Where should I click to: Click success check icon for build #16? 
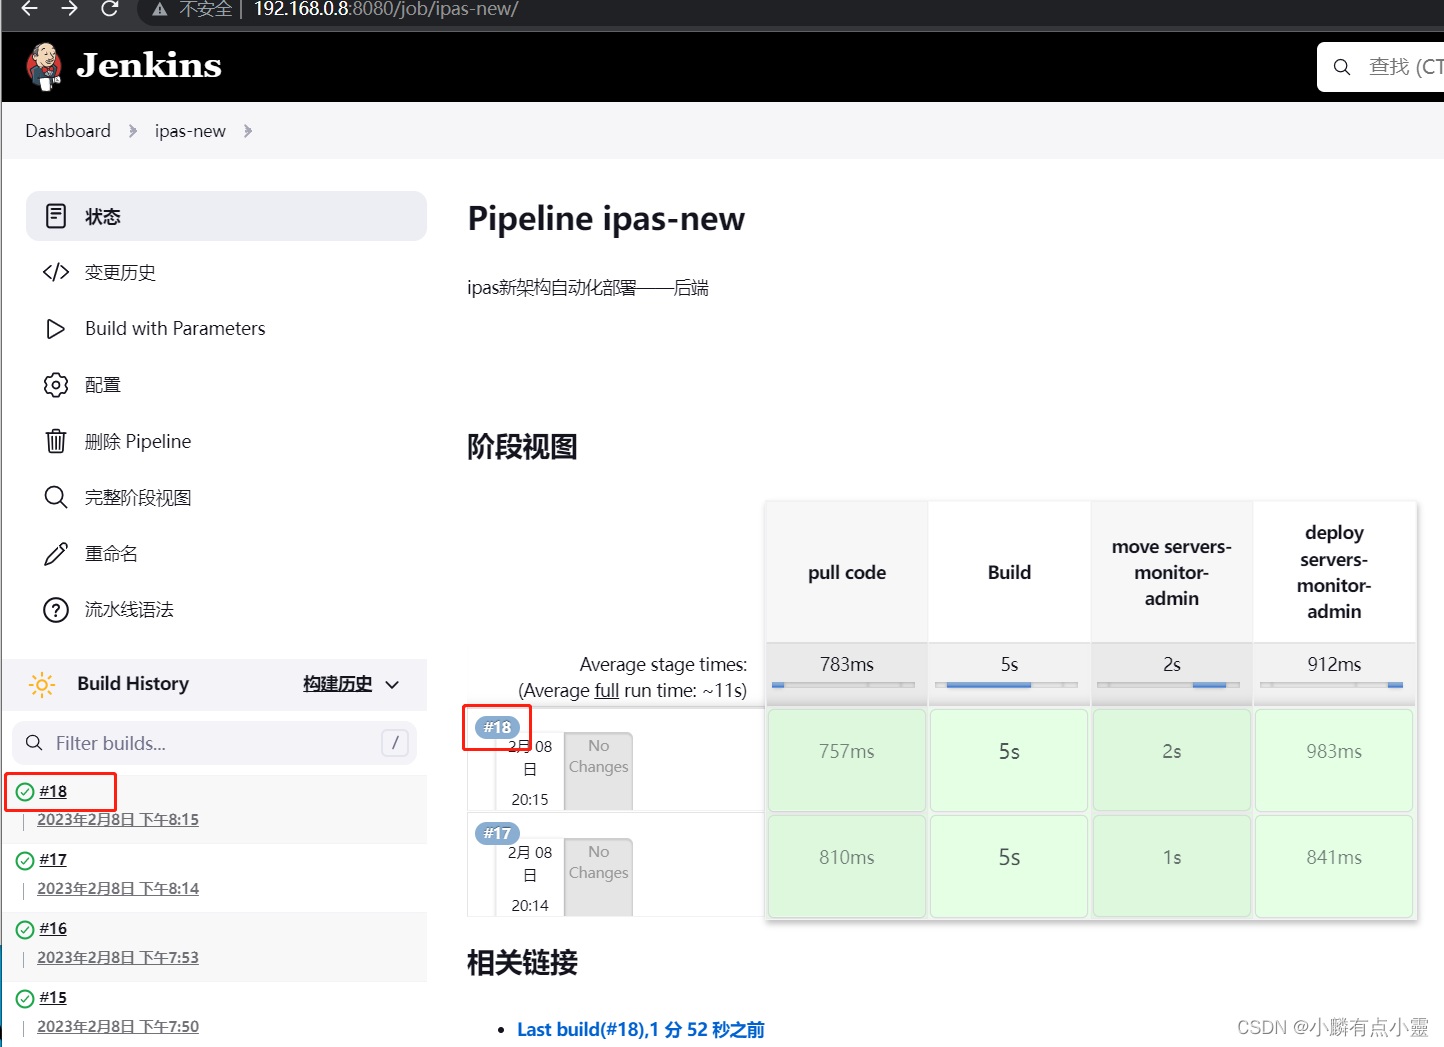tap(25, 929)
